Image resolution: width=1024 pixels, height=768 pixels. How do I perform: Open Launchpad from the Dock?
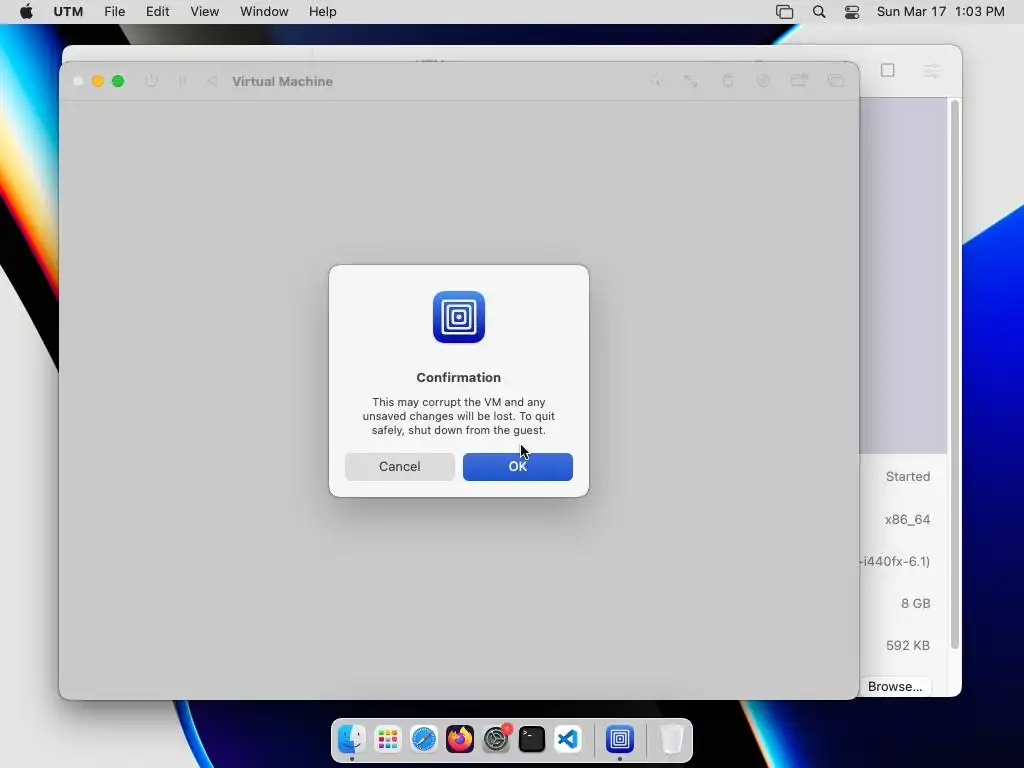pyautogui.click(x=388, y=739)
